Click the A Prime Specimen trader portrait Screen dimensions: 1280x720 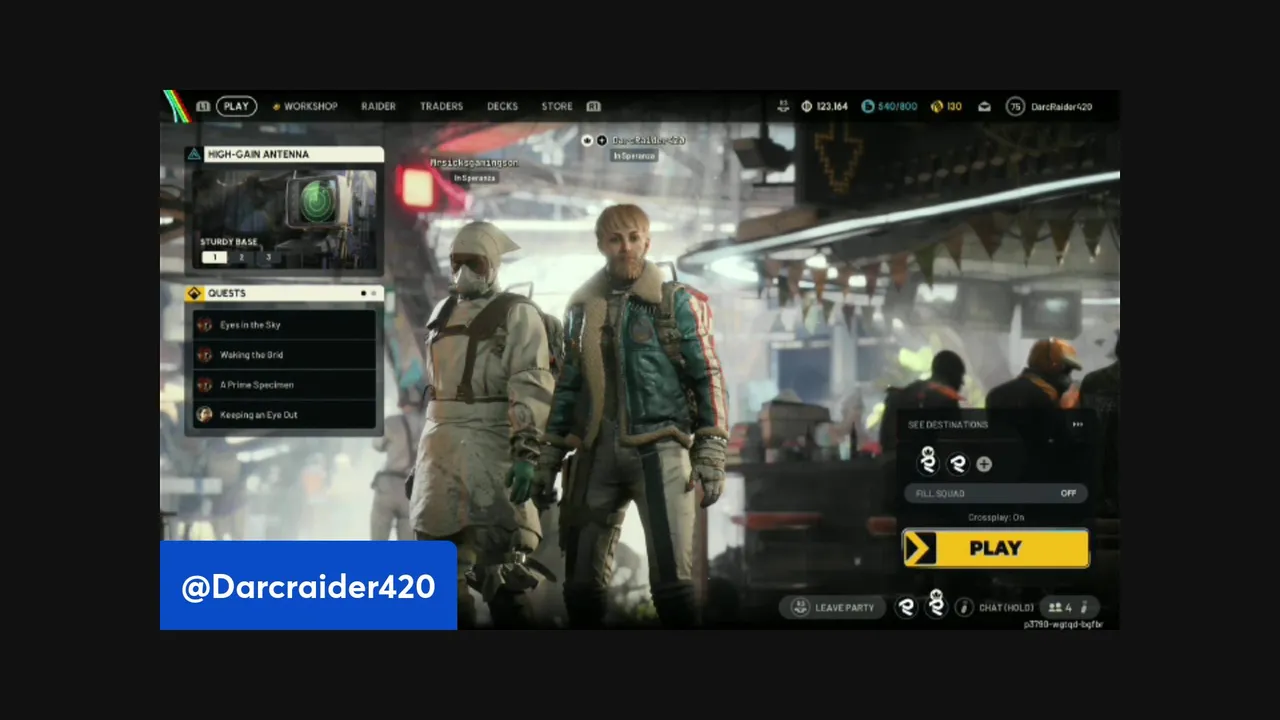(x=205, y=385)
